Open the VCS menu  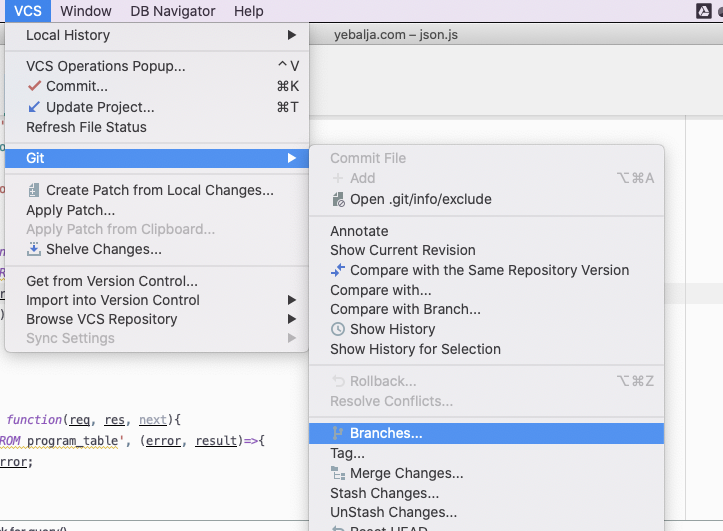pyautogui.click(x=28, y=11)
